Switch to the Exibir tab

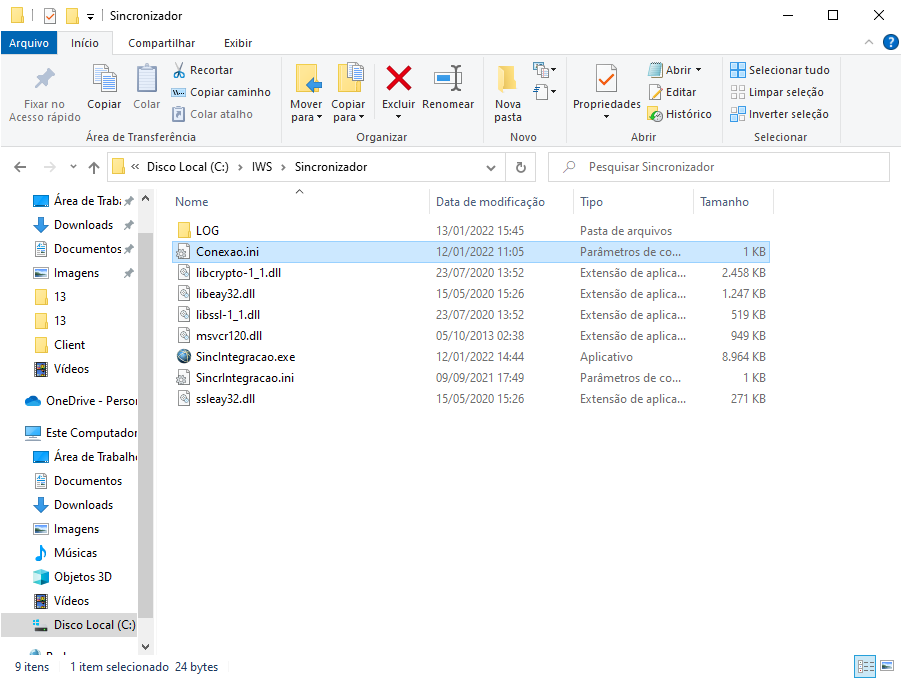click(x=238, y=43)
